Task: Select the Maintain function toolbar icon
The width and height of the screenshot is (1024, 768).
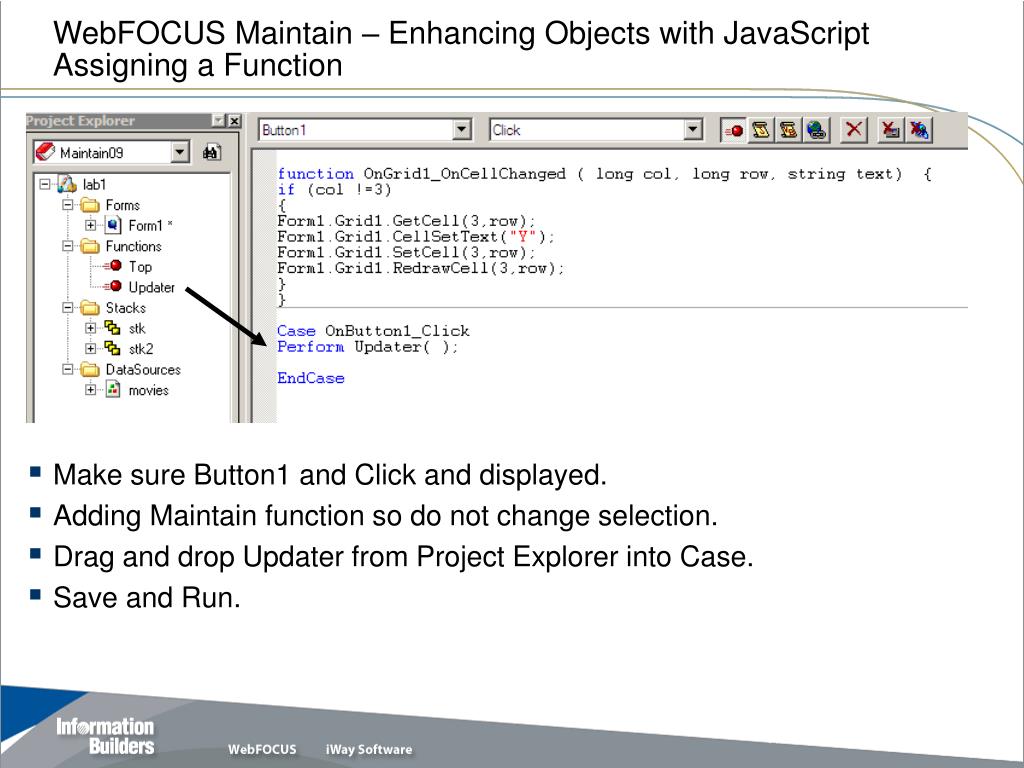Action: tap(733, 130)
